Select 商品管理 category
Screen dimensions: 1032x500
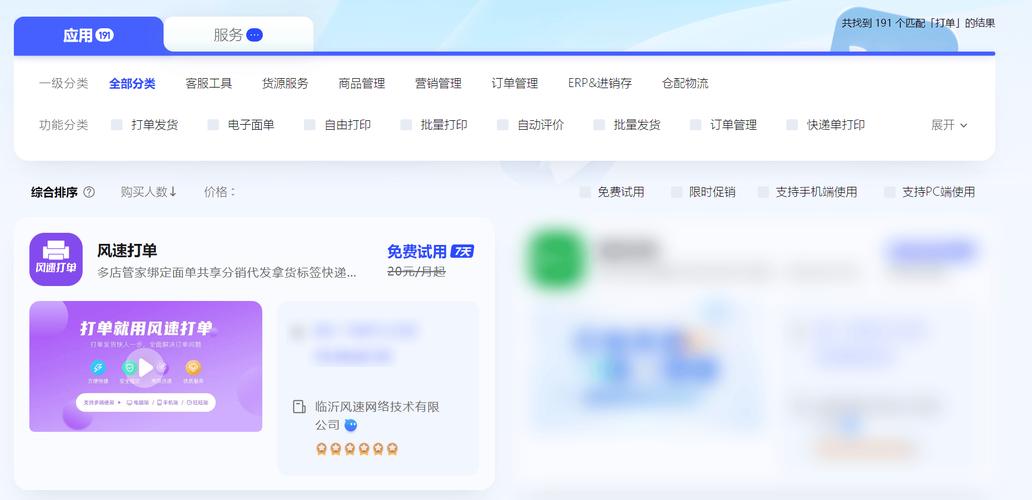[x=362, y=84]
